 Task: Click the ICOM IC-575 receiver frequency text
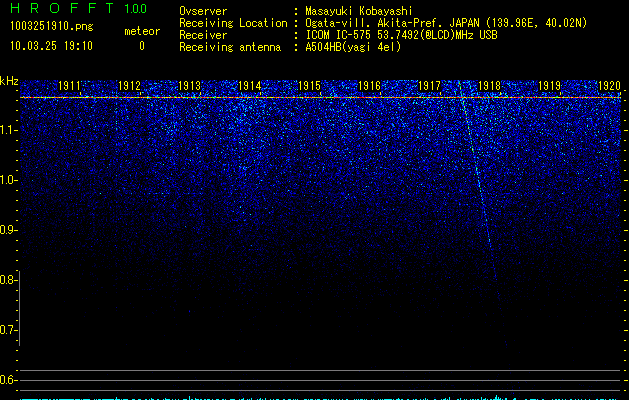coord(401,35)
